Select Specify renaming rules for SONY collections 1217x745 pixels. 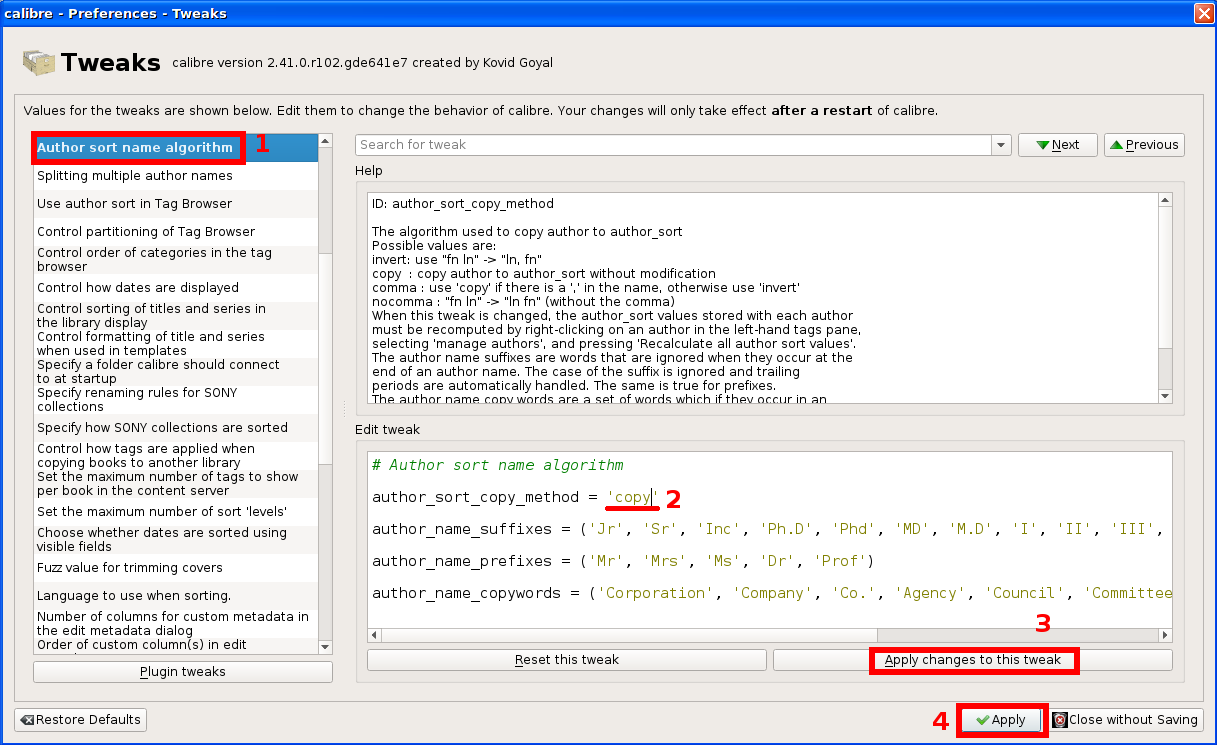coord(175,399)
